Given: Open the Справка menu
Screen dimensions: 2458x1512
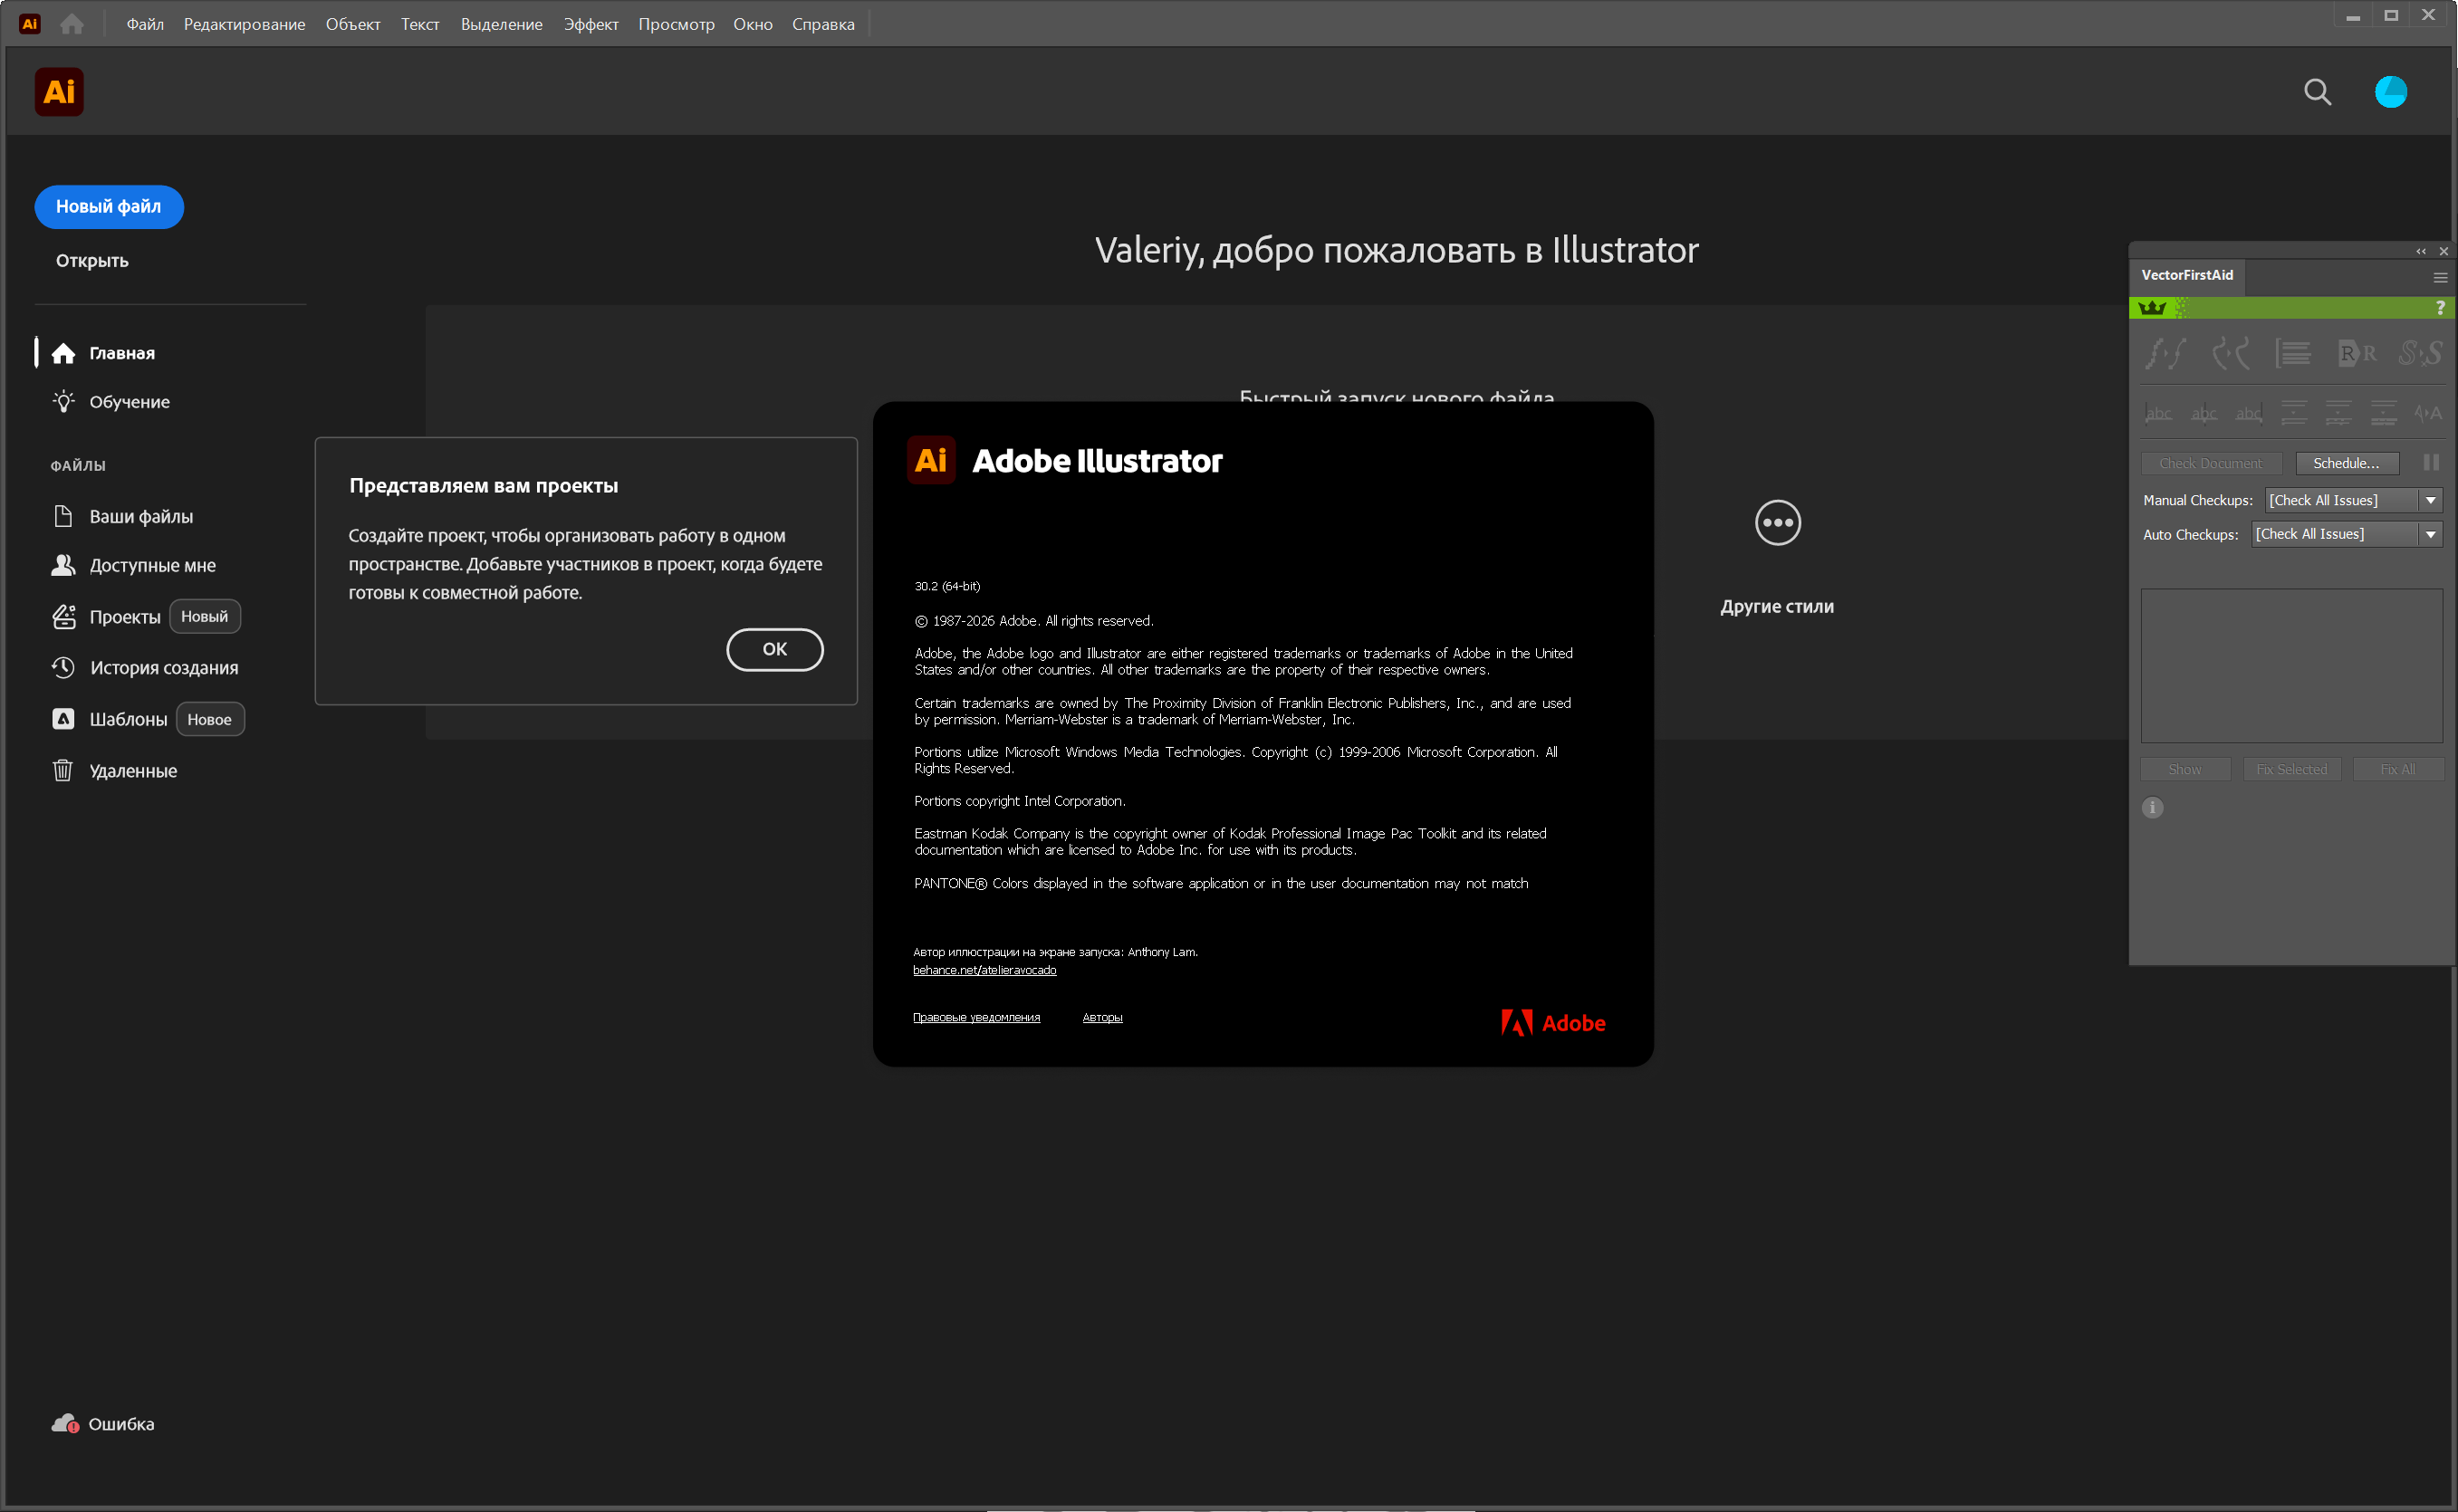Looking at the screenshot, I should coord(822,24).
